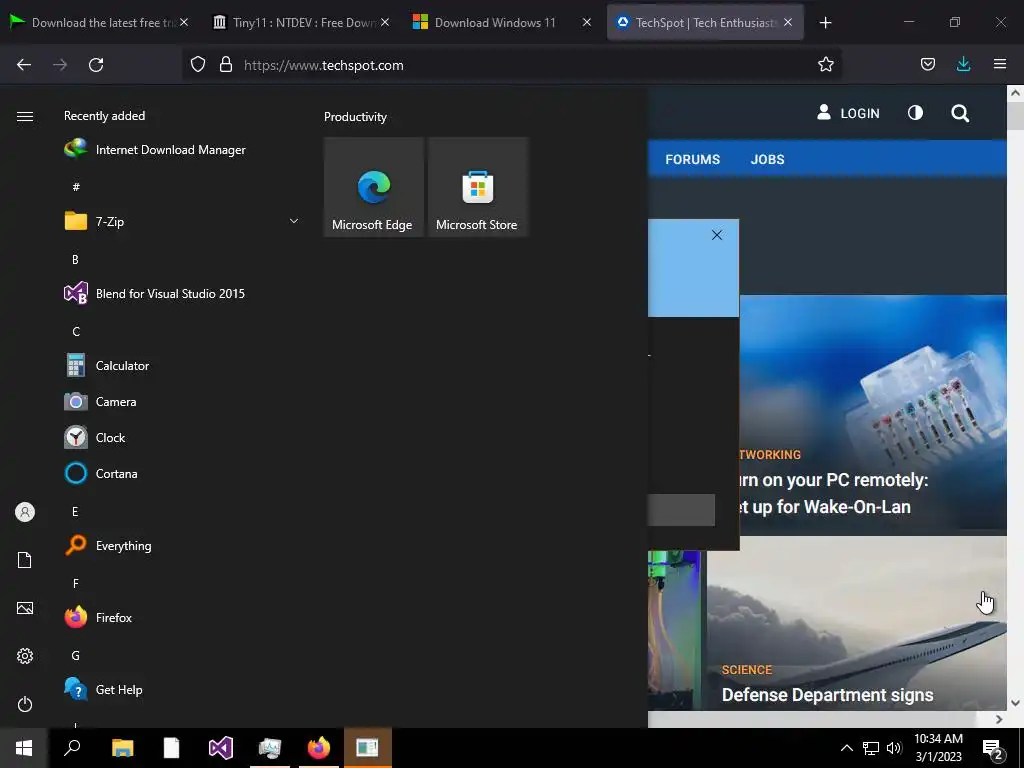1024x768 pixels.
Task: Click the SCIENCE category label
Action: 746,670
